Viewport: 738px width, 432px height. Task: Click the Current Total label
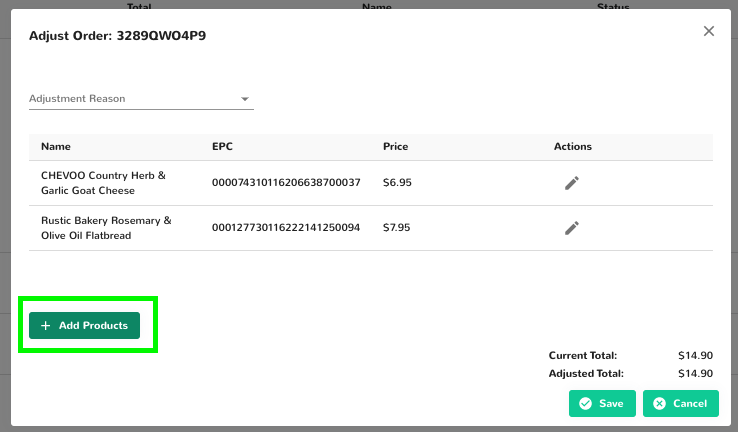click(x=583, y=356)
